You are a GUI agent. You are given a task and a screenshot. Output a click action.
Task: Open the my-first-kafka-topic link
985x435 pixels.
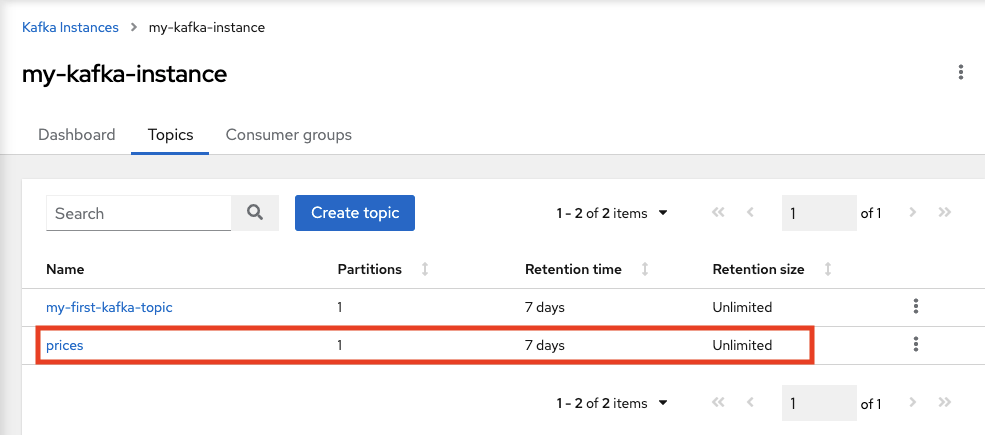[109, 307]
